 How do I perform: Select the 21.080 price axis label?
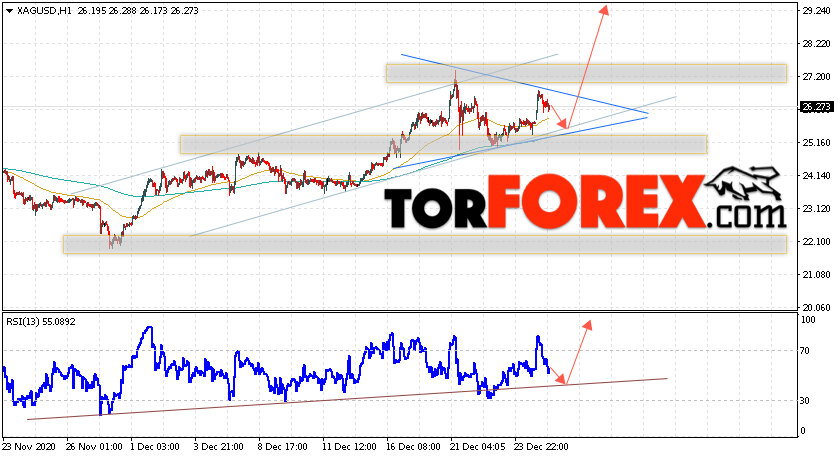coord(816,275)
